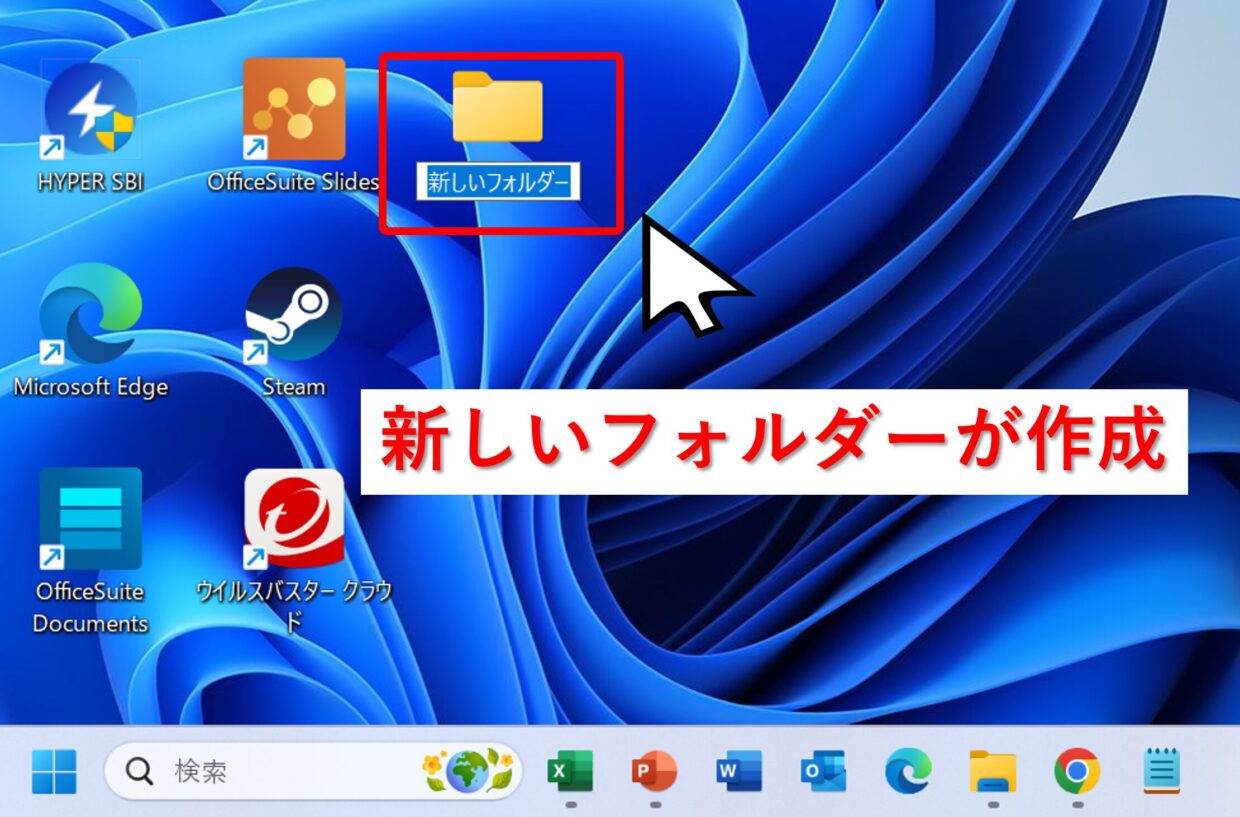This screenshot has width=1240, height=817.
Task: Select the Microsoft Edge desktop shortcut
Action: click(x=90, y=314)
